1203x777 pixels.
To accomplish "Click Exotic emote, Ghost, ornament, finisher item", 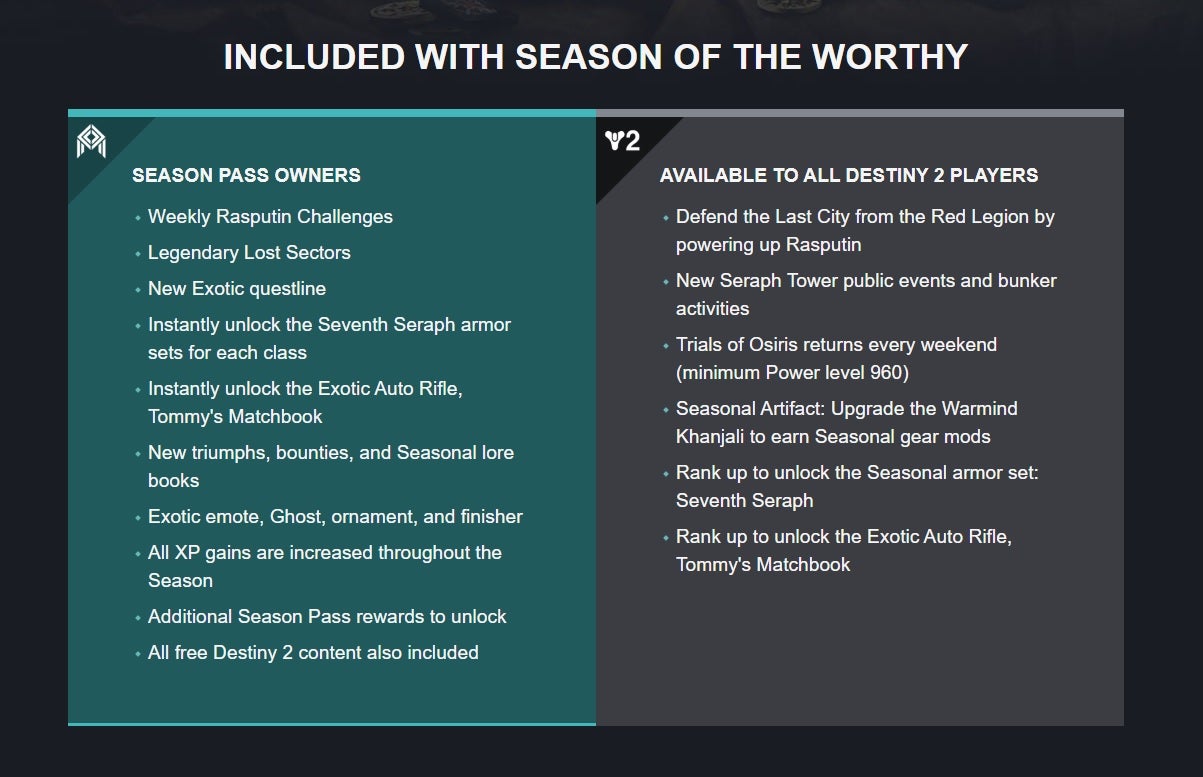I will (335, 516).
